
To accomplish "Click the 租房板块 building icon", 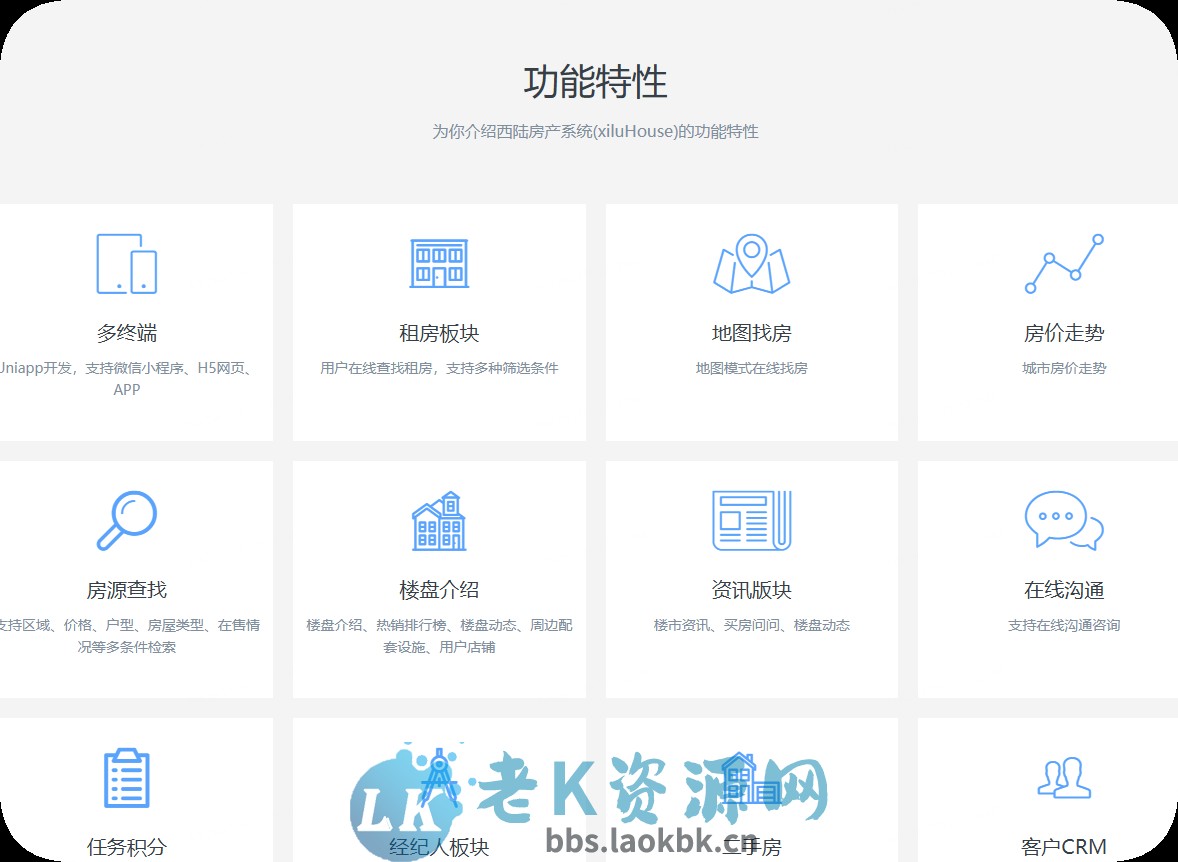I will tap(439, 262).
